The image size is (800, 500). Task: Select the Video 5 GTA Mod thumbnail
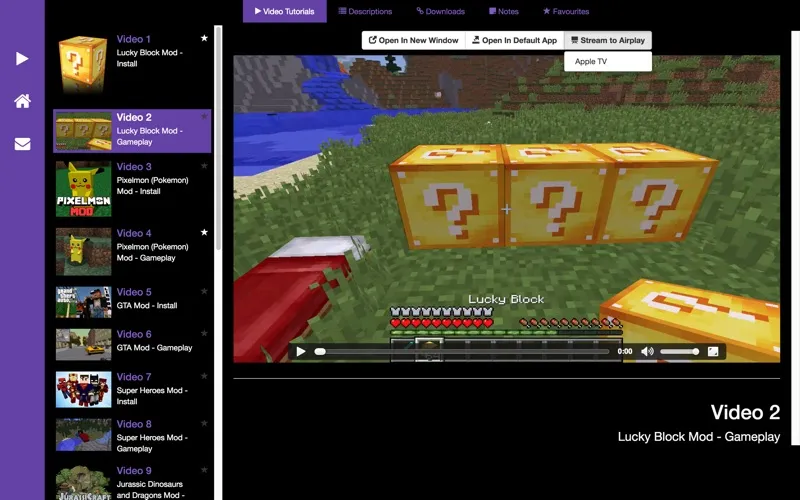pos(83,302)
